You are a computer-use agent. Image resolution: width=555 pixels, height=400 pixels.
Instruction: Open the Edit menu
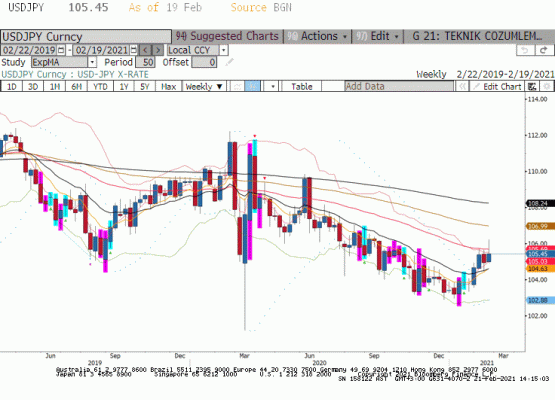coord(378,36)
